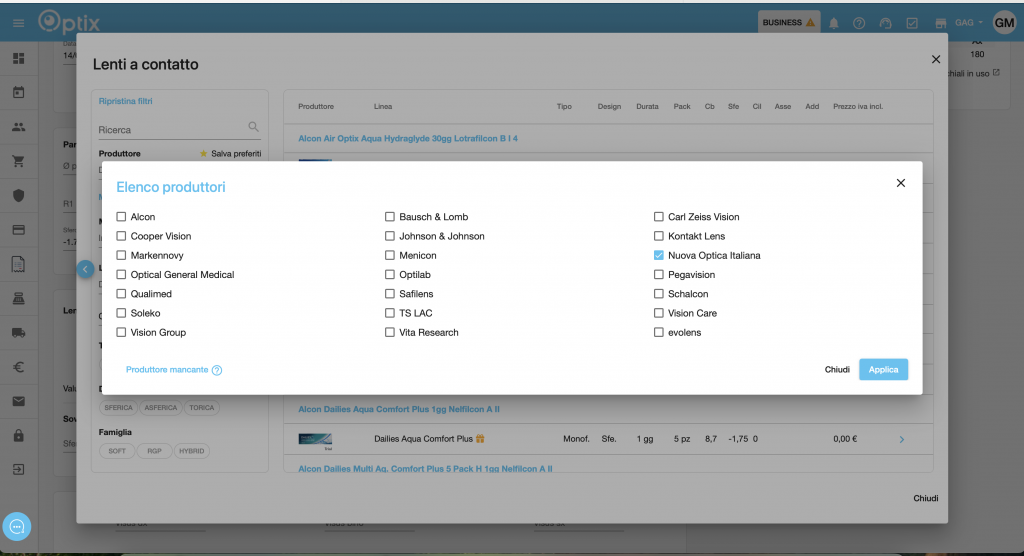1024x556 pixels.
Task: Uncheck Nuova Optica Italiana
Action: pyautogui.click(x=659, y=255)
